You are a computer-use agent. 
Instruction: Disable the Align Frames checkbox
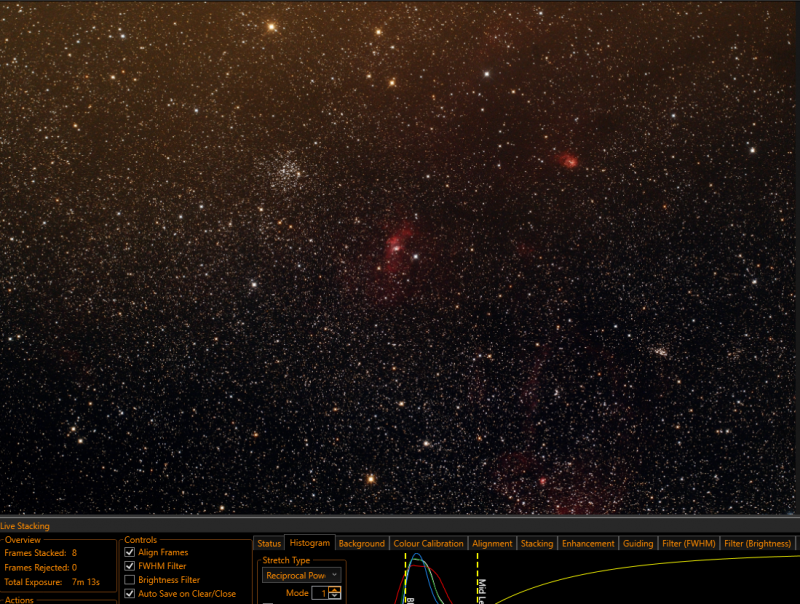[x=130, y=552]
